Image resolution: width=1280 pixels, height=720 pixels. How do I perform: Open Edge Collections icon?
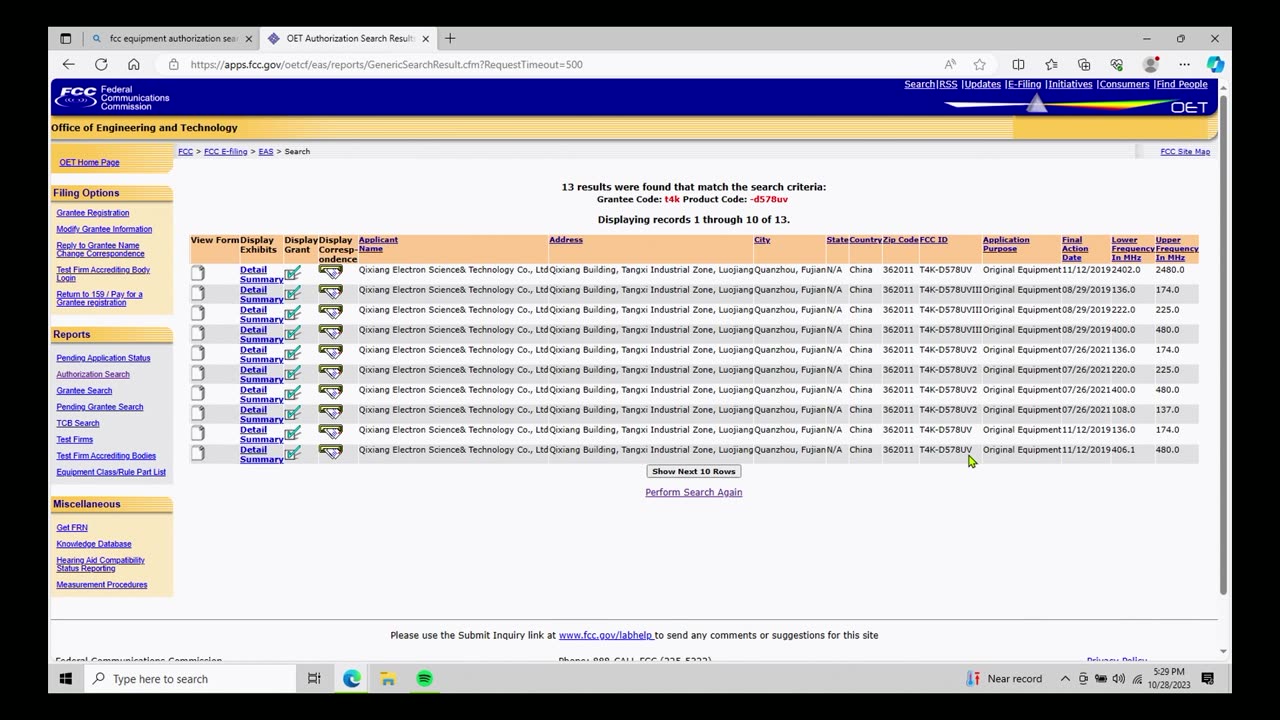coord(1084,64)
